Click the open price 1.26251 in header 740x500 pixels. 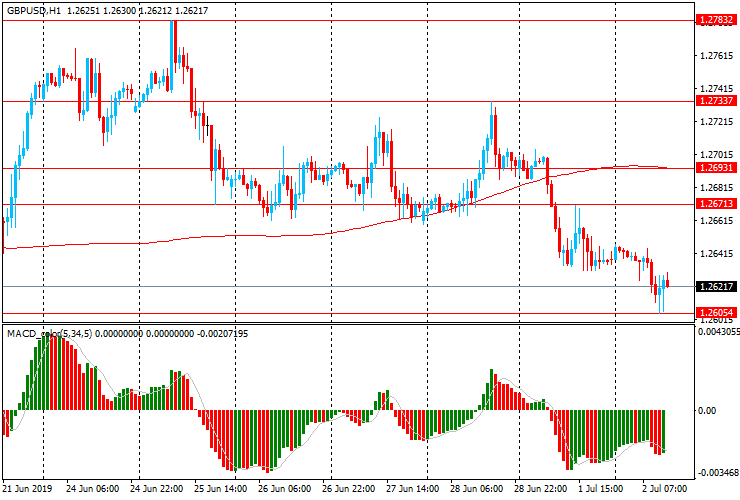[84, 10]
